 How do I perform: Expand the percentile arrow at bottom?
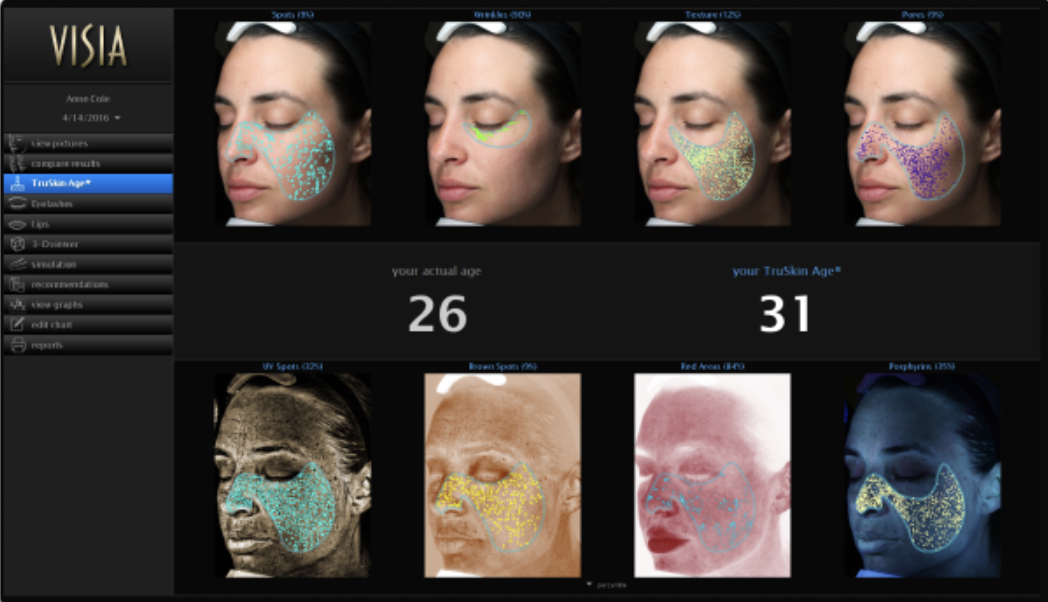tap(590, 584)
